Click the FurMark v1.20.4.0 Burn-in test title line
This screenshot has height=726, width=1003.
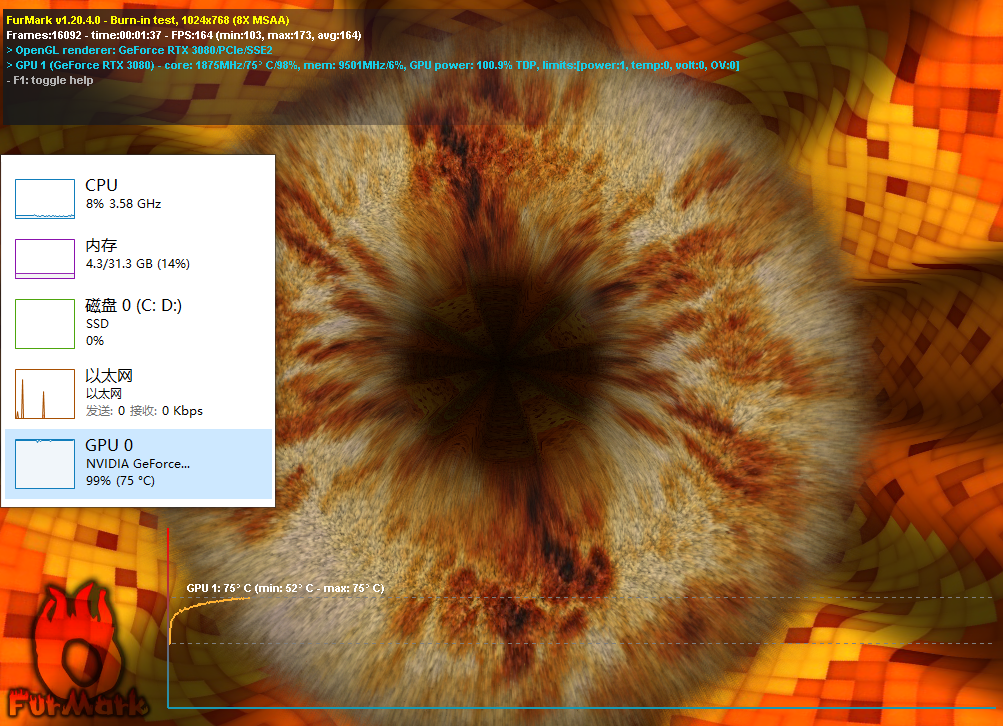coord(148,20)
